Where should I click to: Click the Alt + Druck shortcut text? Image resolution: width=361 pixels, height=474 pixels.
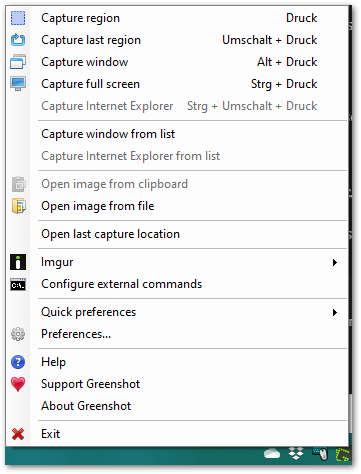287,62
